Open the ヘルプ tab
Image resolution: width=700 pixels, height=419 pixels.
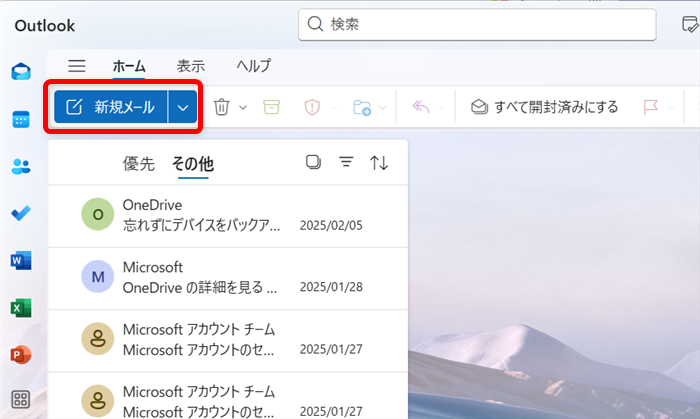click(x=253, y=66)
